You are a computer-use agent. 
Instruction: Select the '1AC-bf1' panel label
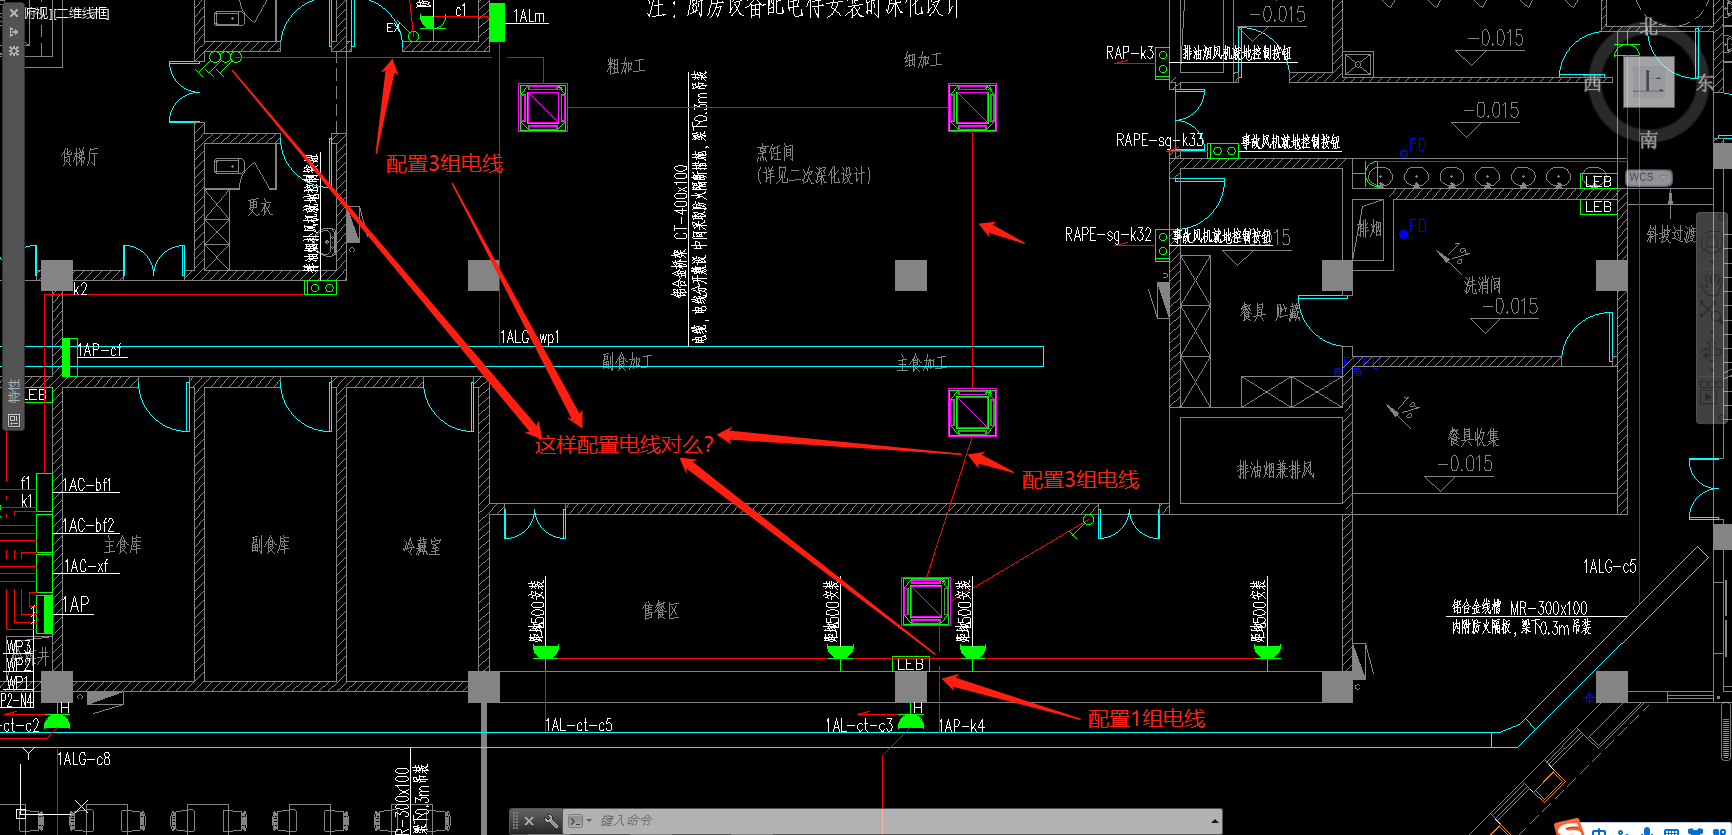click(87, 485)
